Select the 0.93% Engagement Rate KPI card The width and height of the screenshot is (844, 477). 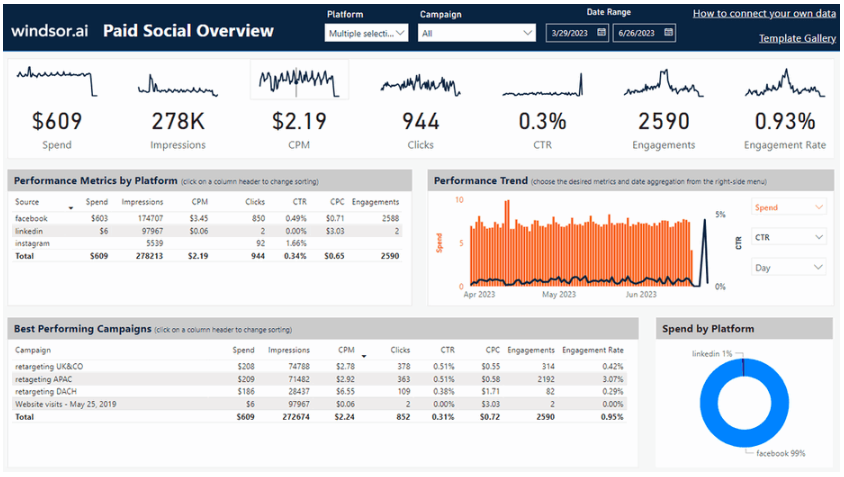tap(785, 129)
